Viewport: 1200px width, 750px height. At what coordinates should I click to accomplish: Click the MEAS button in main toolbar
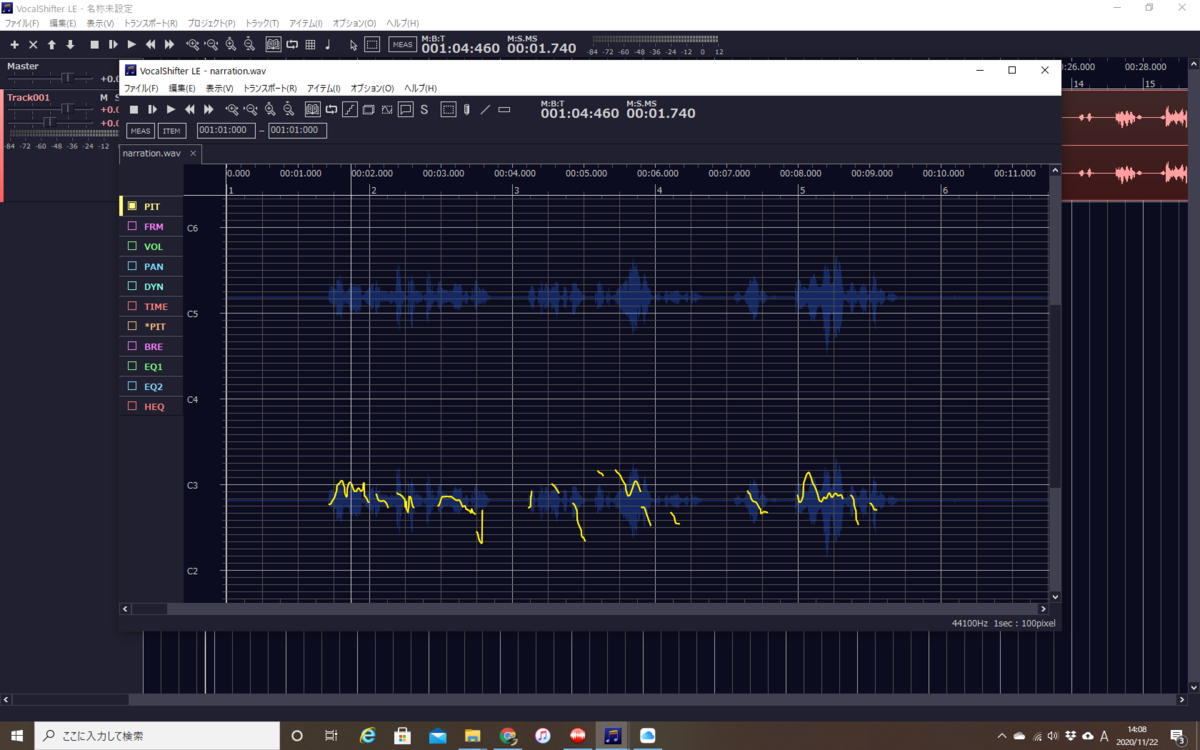[403, 44]
